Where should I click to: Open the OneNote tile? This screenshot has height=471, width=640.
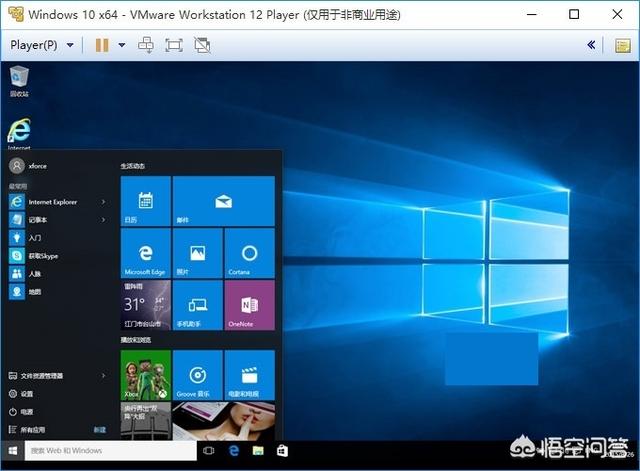point(250,305)
